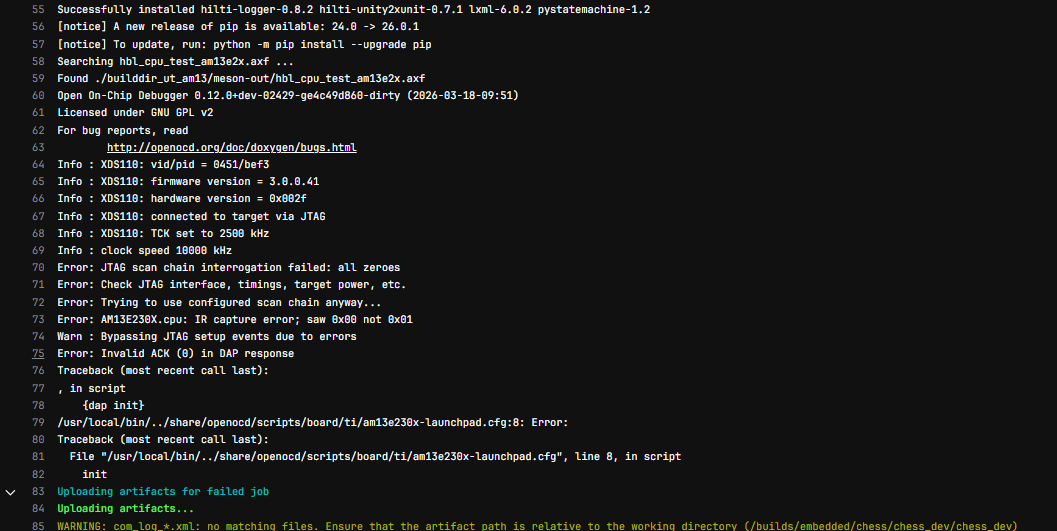The width and height of the screenshot is (1057, 531).
Task: Select line number 75
Action: point(38,353)
